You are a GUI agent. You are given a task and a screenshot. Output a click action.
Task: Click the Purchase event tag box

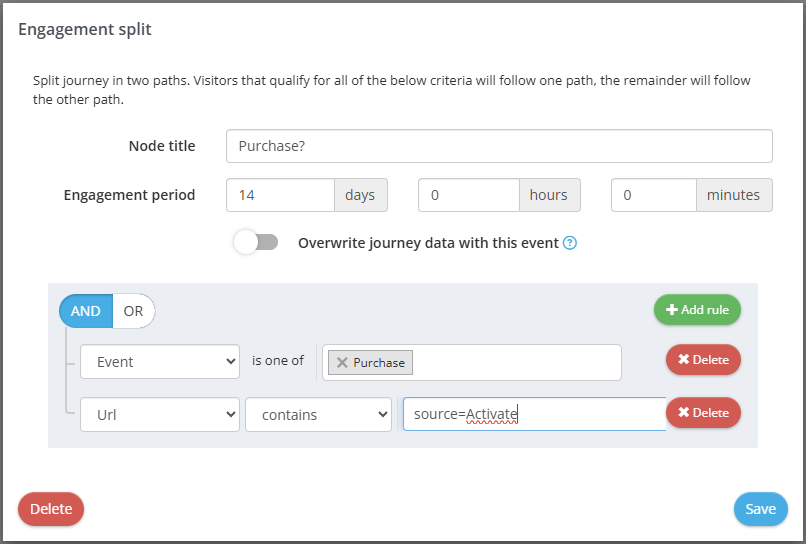515,362
